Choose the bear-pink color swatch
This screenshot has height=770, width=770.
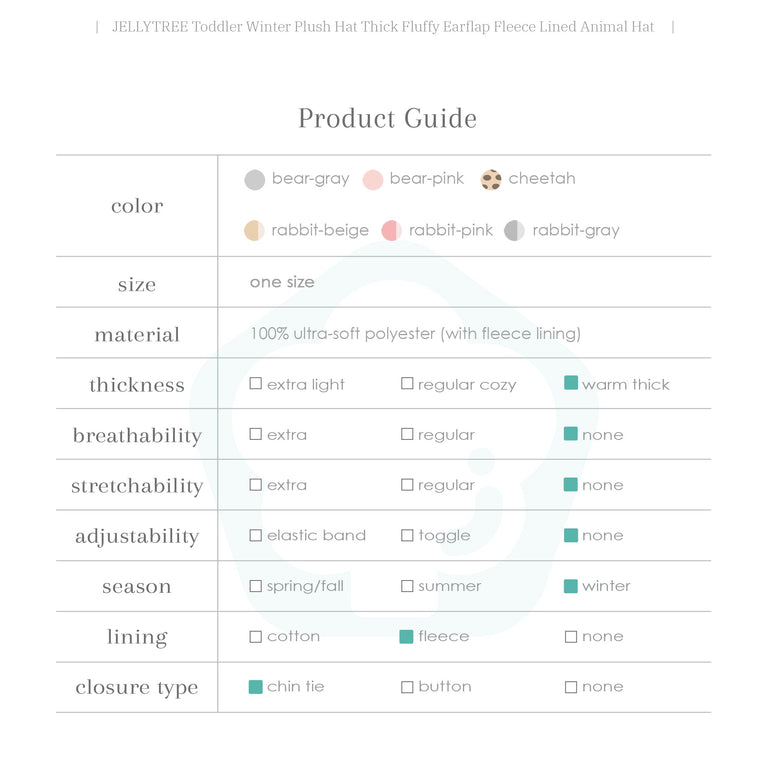373,180
